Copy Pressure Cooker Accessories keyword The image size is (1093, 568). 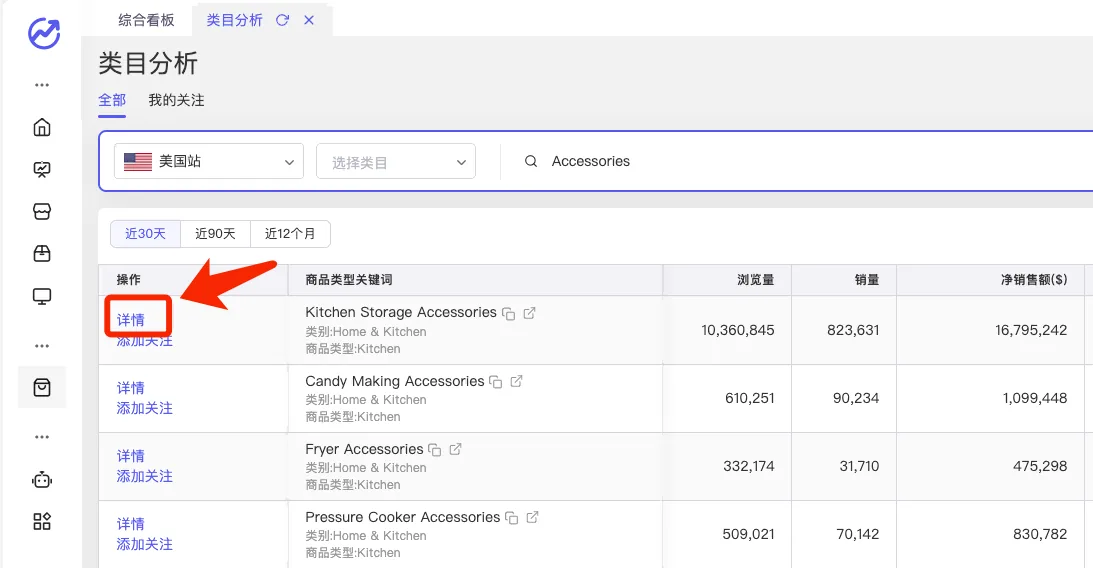tap(512, 518)
